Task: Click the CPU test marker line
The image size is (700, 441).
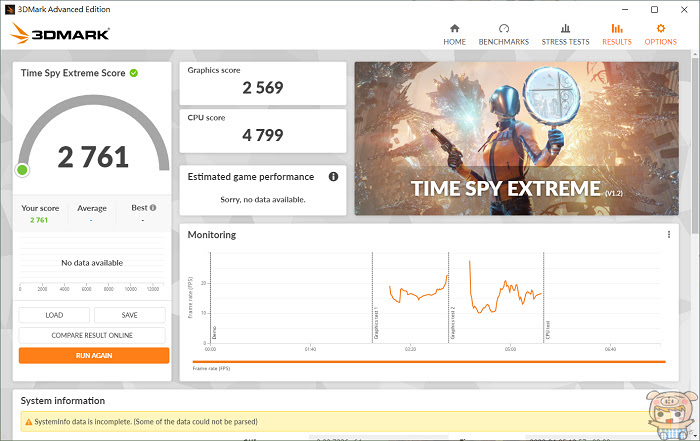Action: [x=544, y=297]
